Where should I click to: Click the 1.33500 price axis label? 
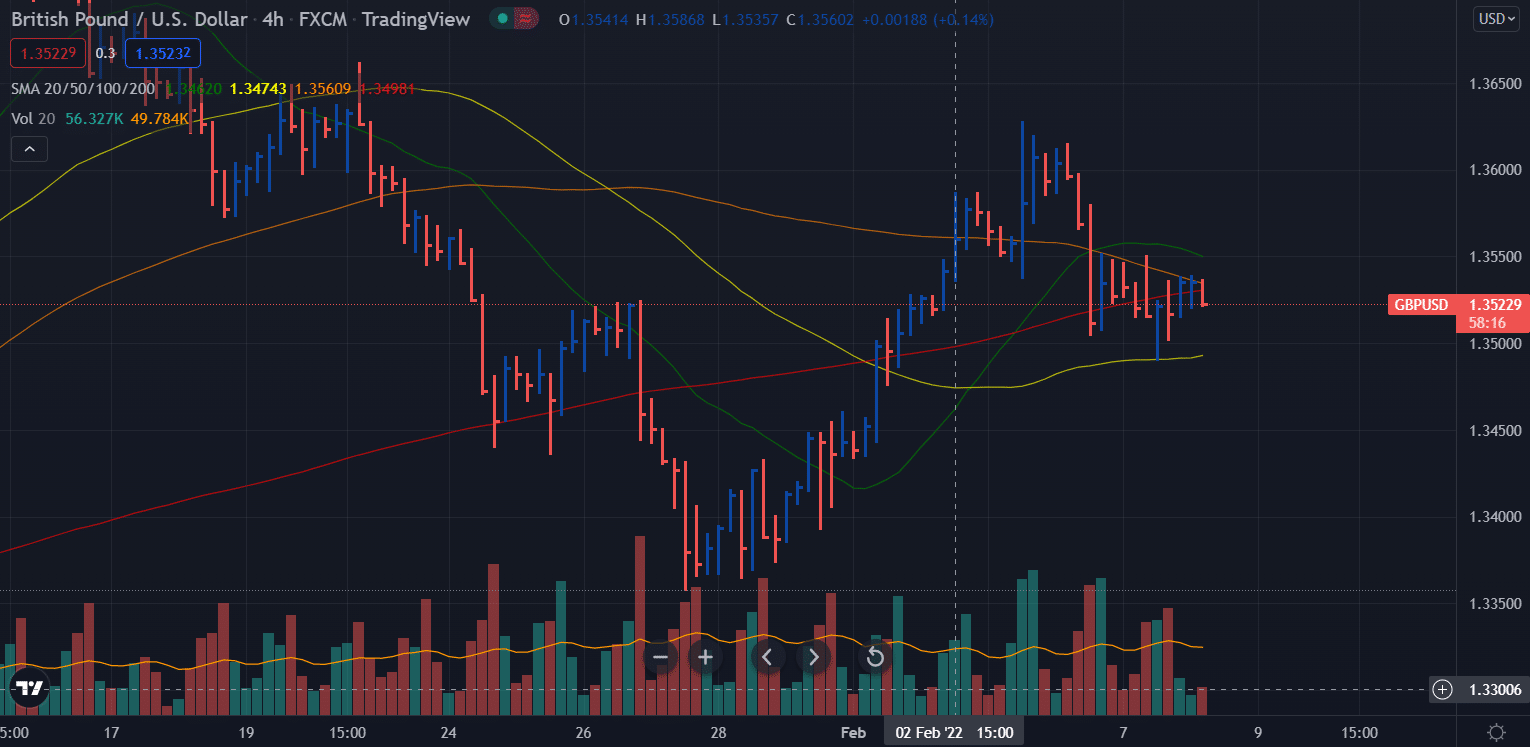(1494, 604)
